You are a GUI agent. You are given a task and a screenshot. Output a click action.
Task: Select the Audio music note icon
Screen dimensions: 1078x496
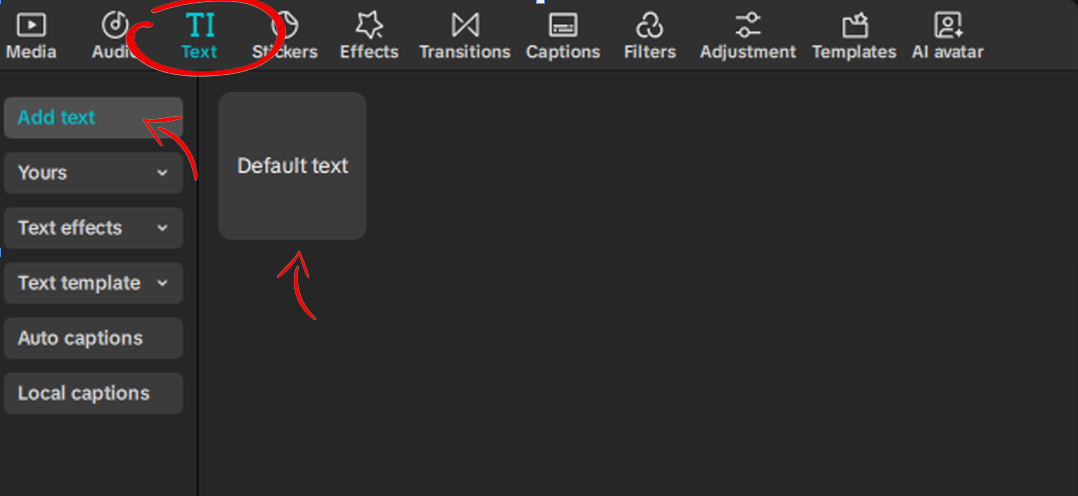pos(115,26)
